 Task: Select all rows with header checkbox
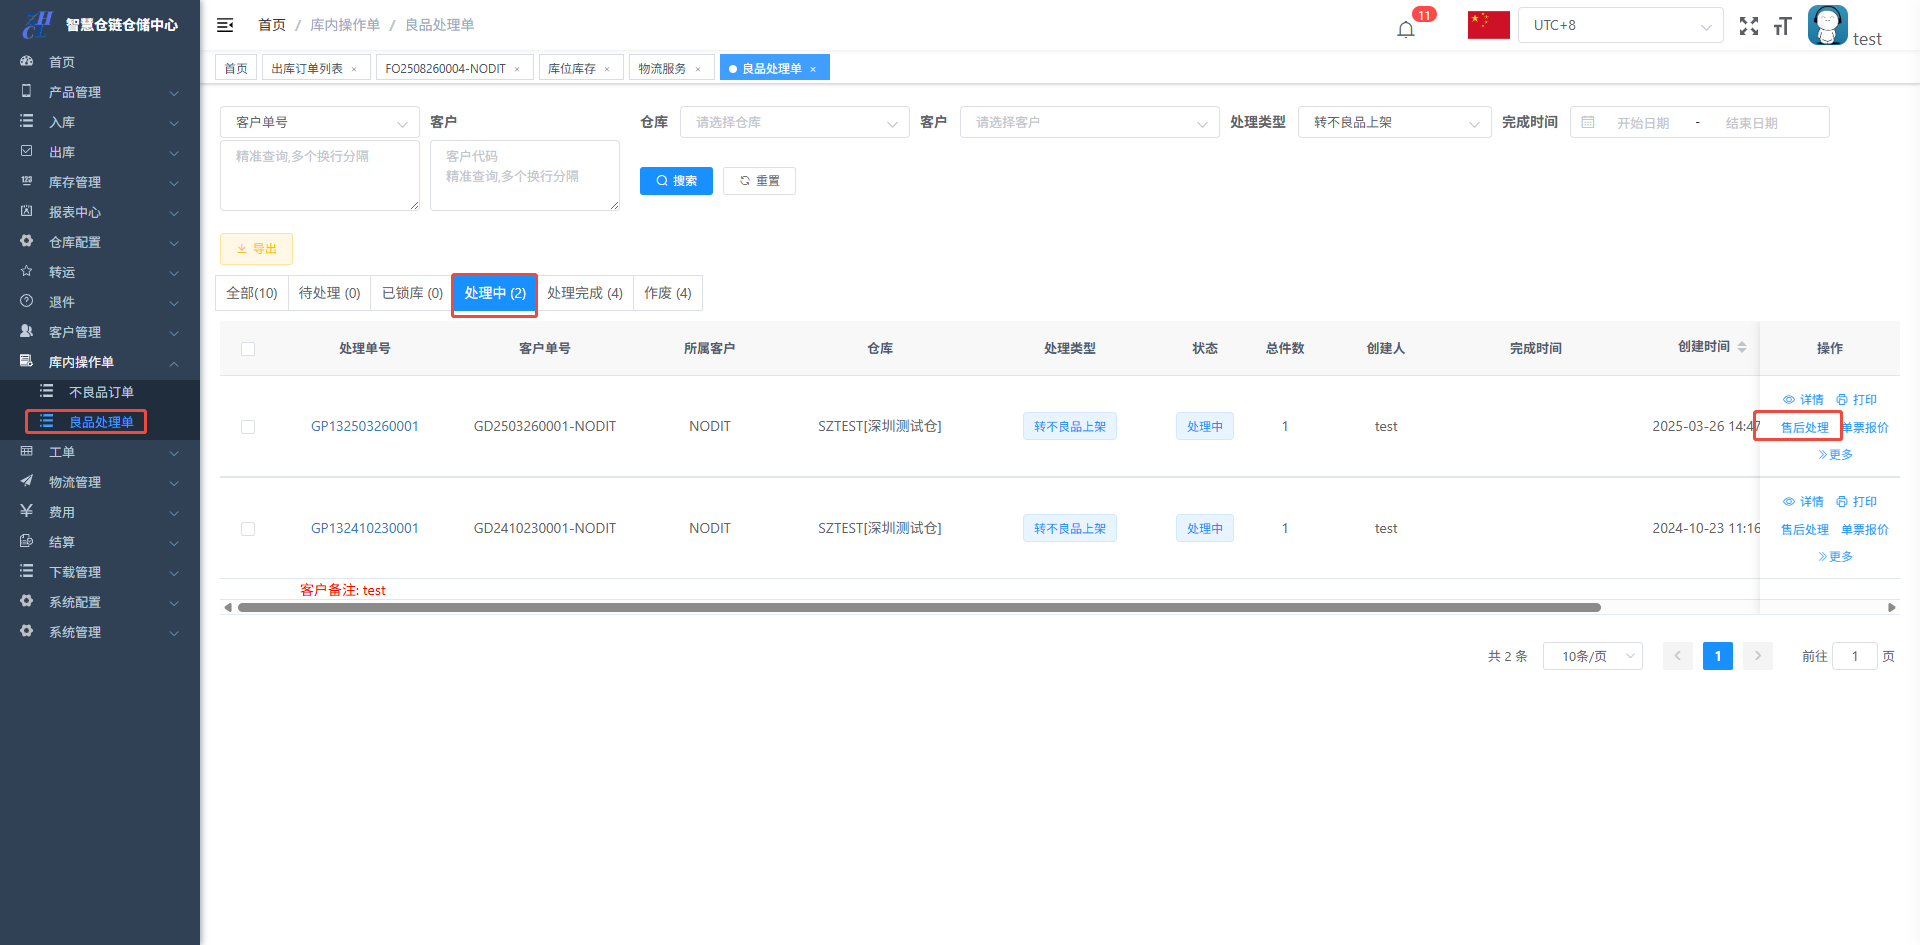248,349
